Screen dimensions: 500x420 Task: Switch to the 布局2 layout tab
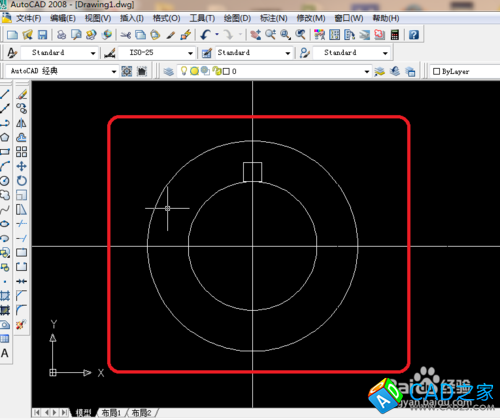pos(142,413)
